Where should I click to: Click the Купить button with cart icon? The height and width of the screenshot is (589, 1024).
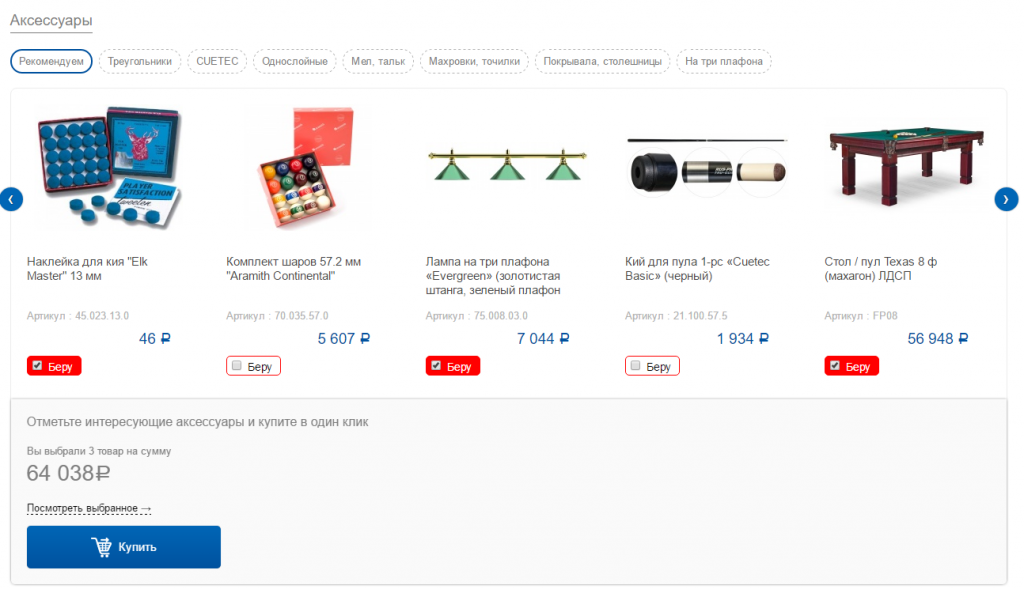[x=123, y=547]
